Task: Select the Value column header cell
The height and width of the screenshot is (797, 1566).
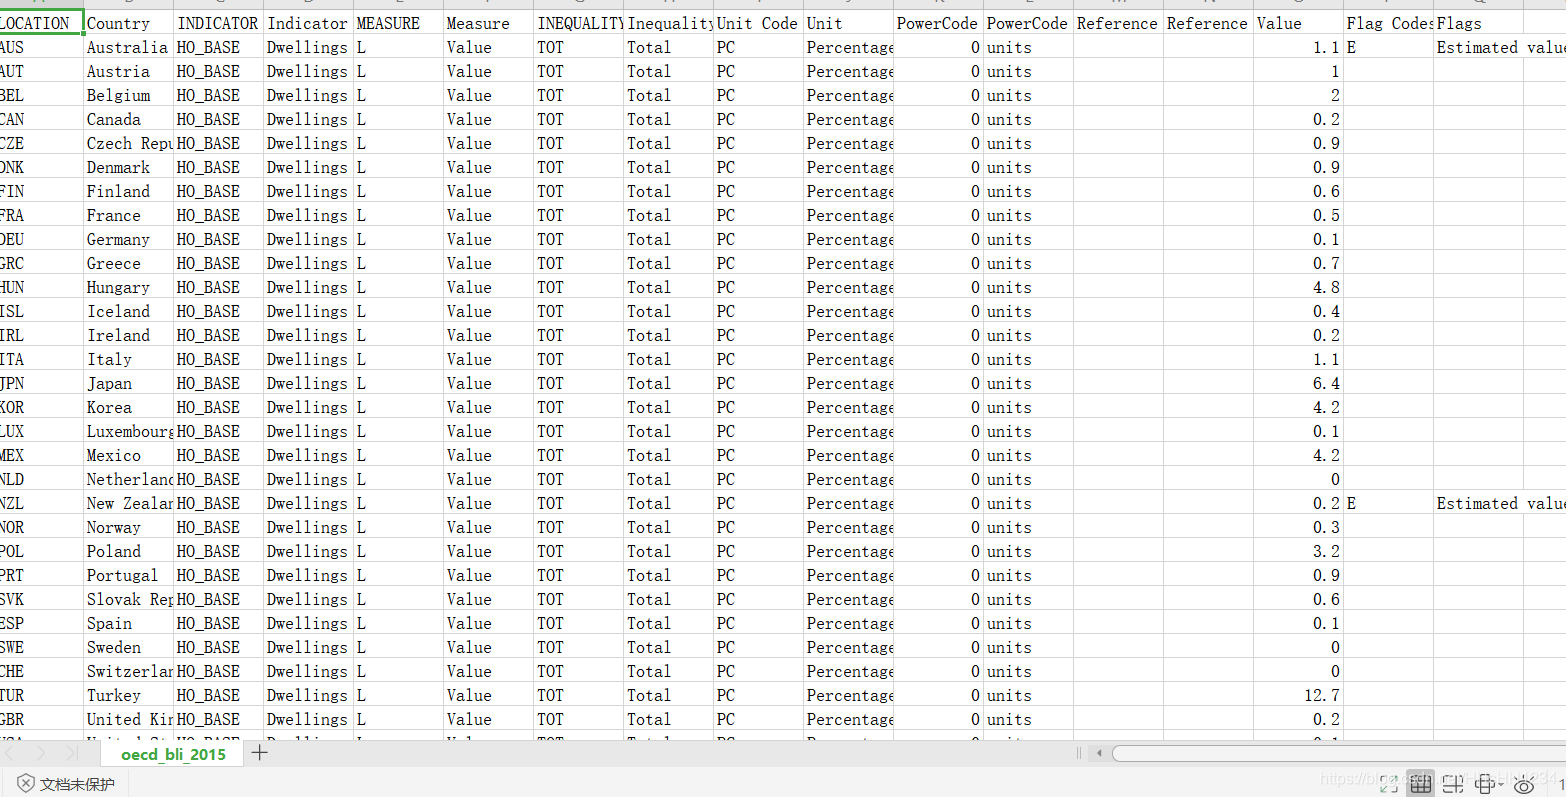Action: (1298, 23)
